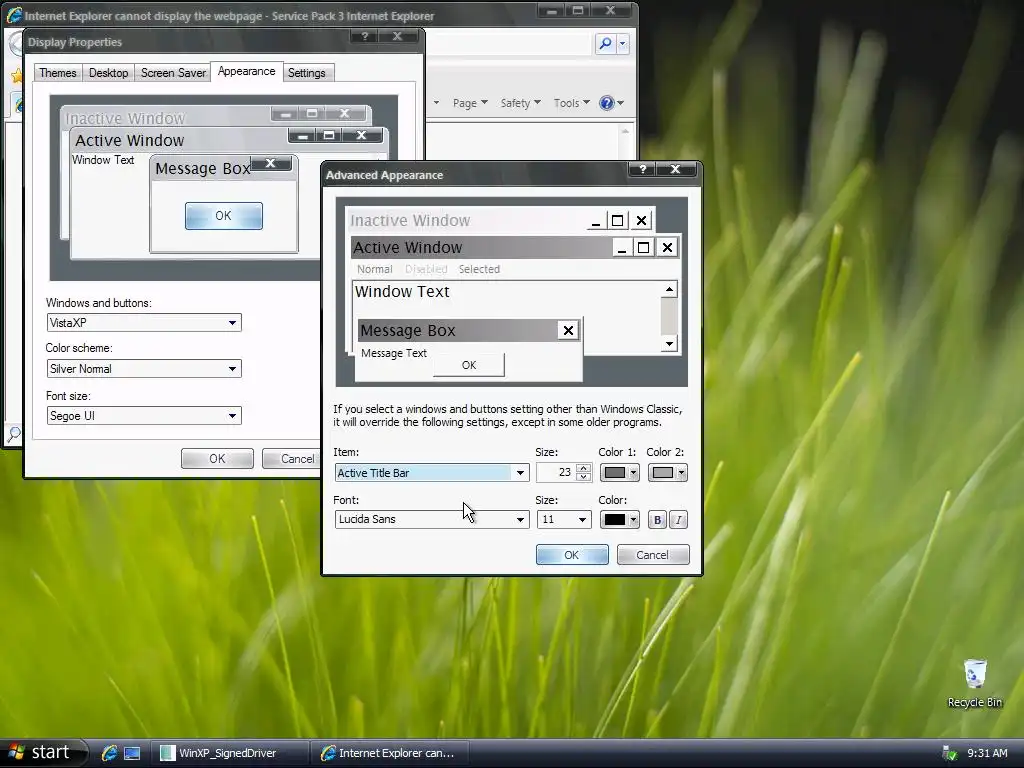This screenshot has width=1024, height=768.
Task: Select the Appearance tab
Action: coord(246,71)
